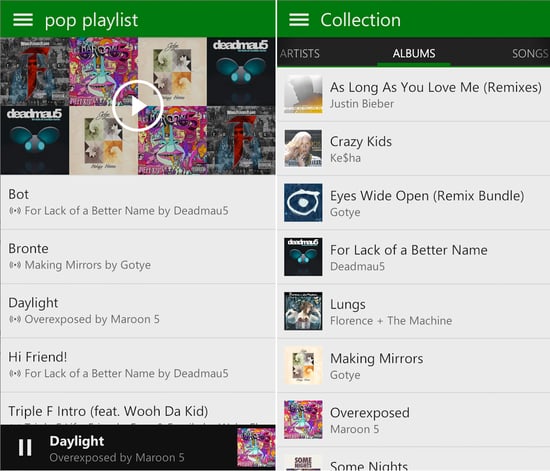The width and height of the screenshot is (550, 471).
Task: Click Justin Bieber artist name
Action: pyautogui.click(x=362, y=104)
